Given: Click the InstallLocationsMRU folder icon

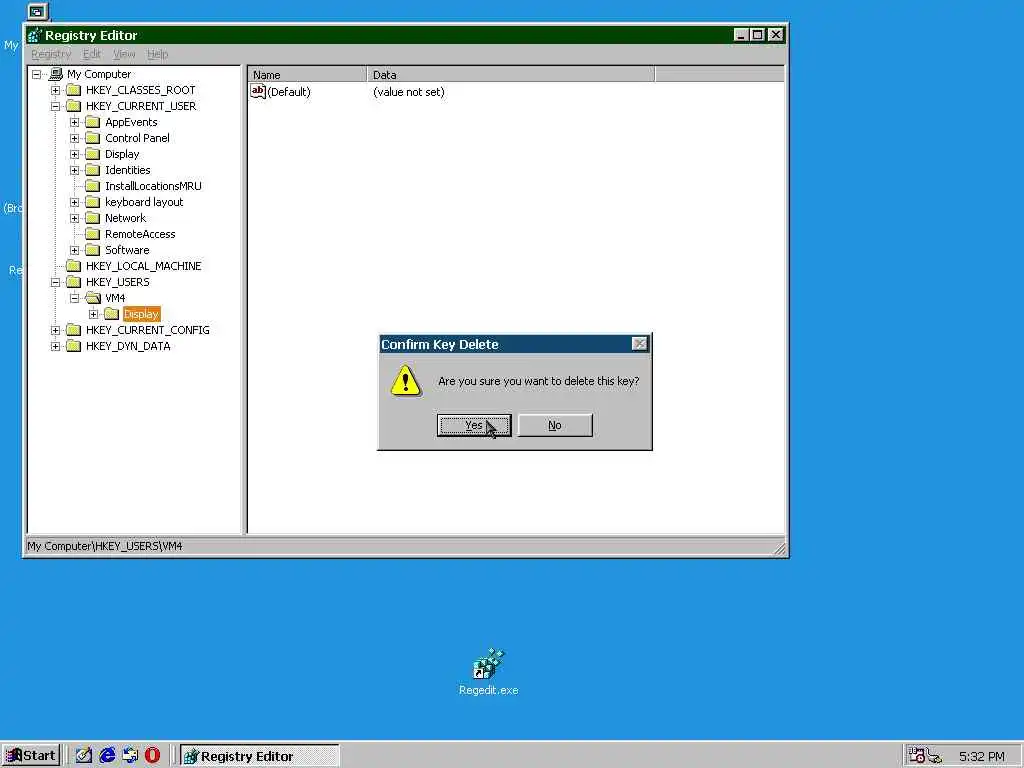Looking at the screenshot, I should [x=93, y=186].
